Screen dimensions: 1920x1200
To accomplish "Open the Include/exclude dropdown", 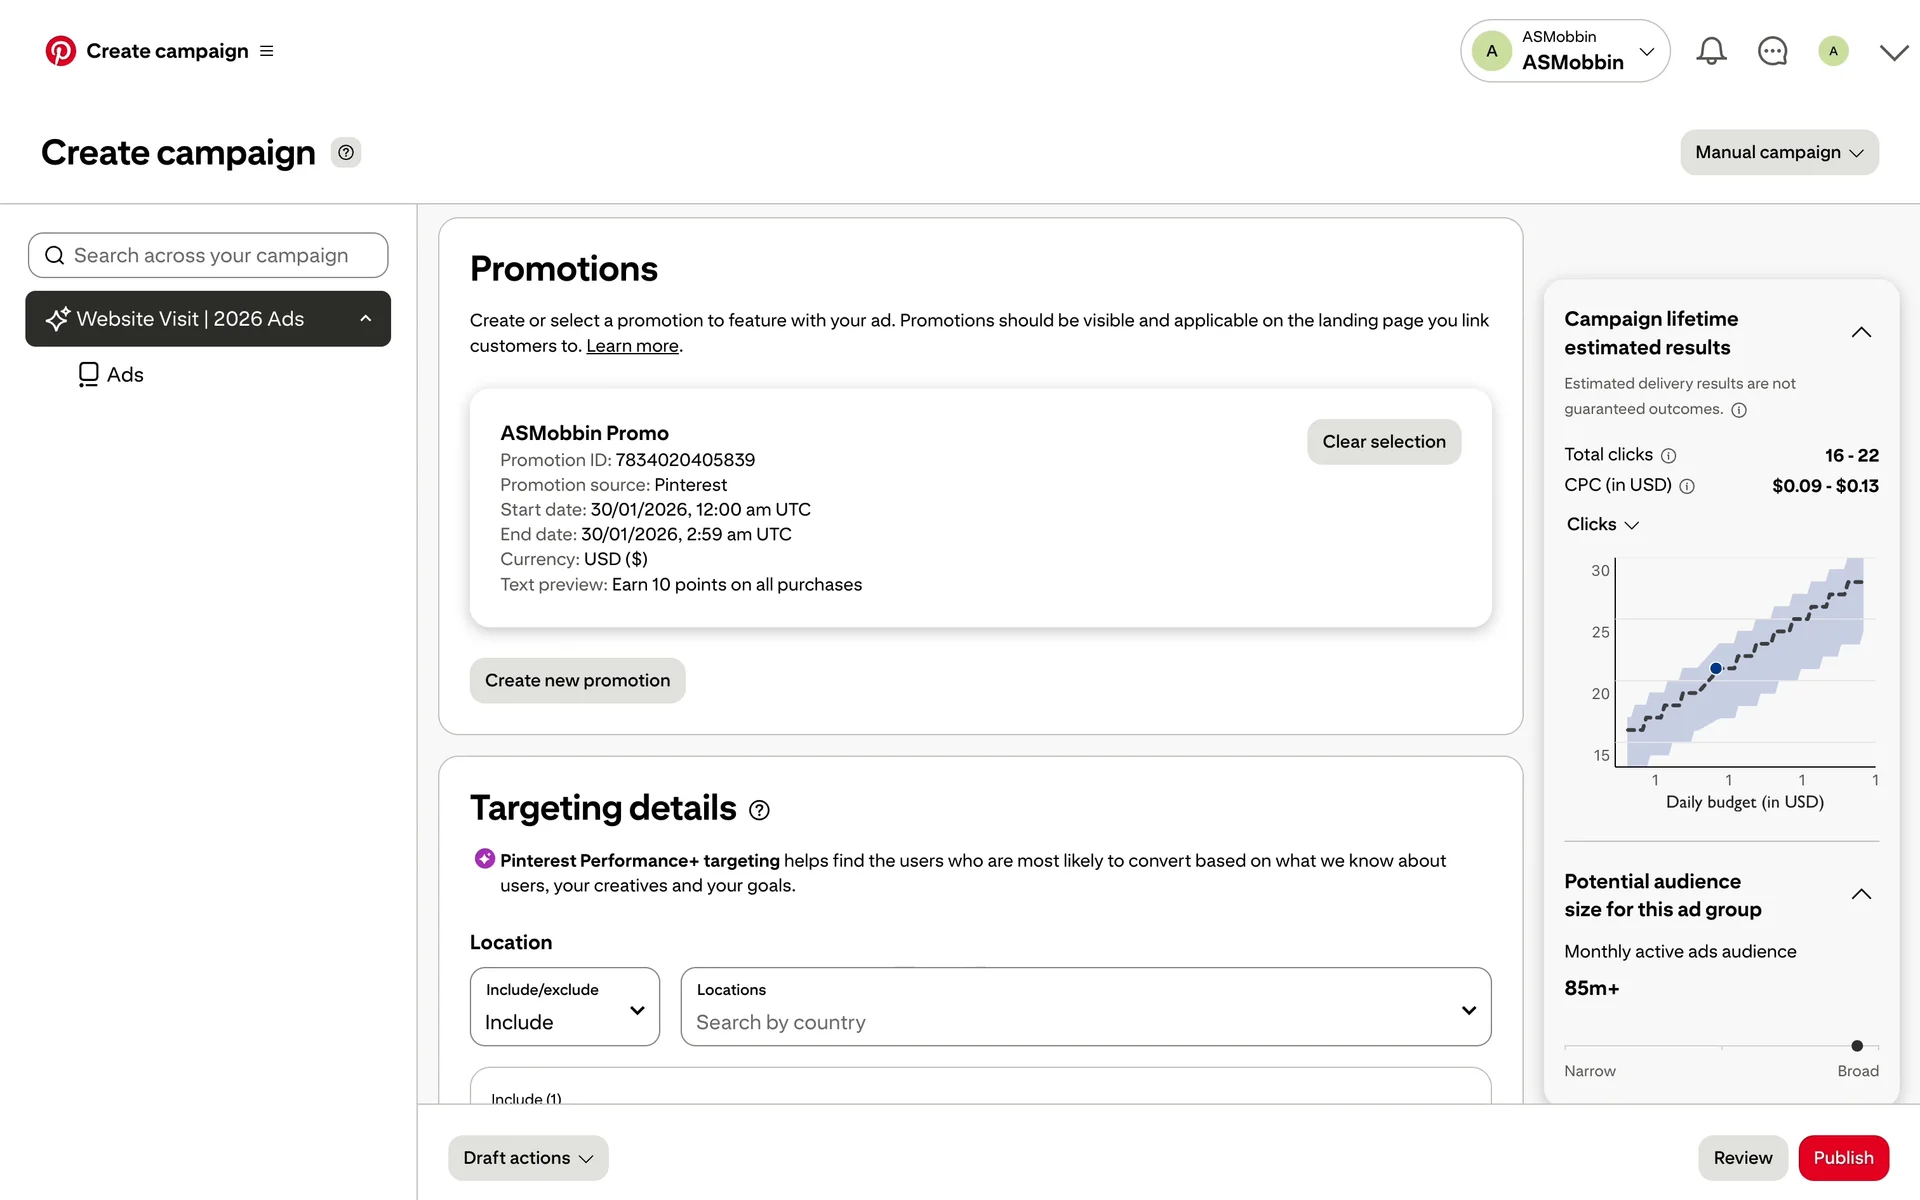I will tap(564, 1007).
